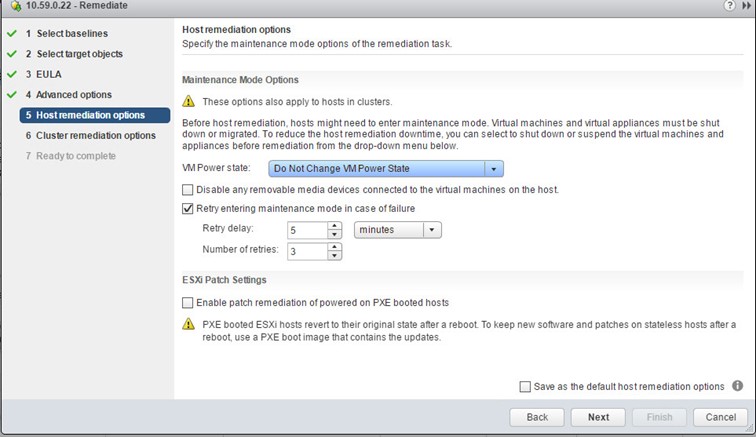Go to step 4 Advanced options
This screenshot has width=756, height=437.
click(x=68, y=95)
